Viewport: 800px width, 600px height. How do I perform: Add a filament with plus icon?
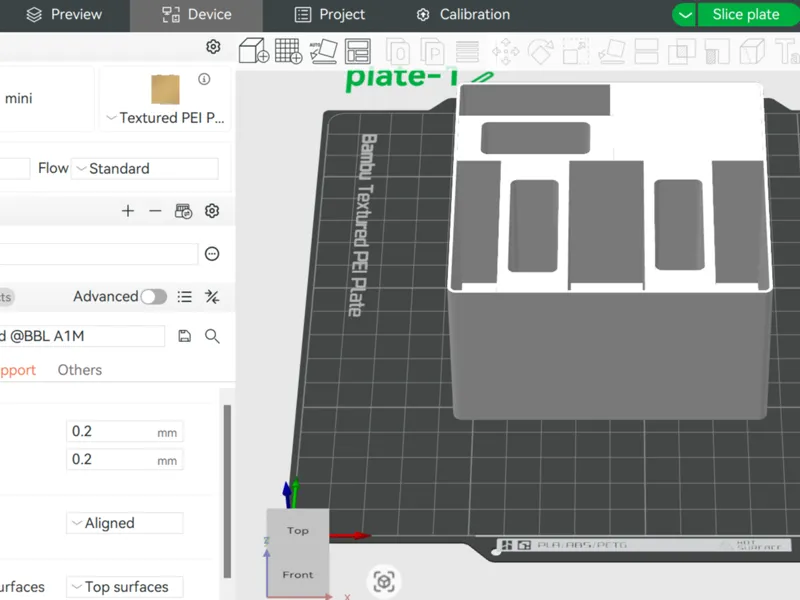pos(128,211)
